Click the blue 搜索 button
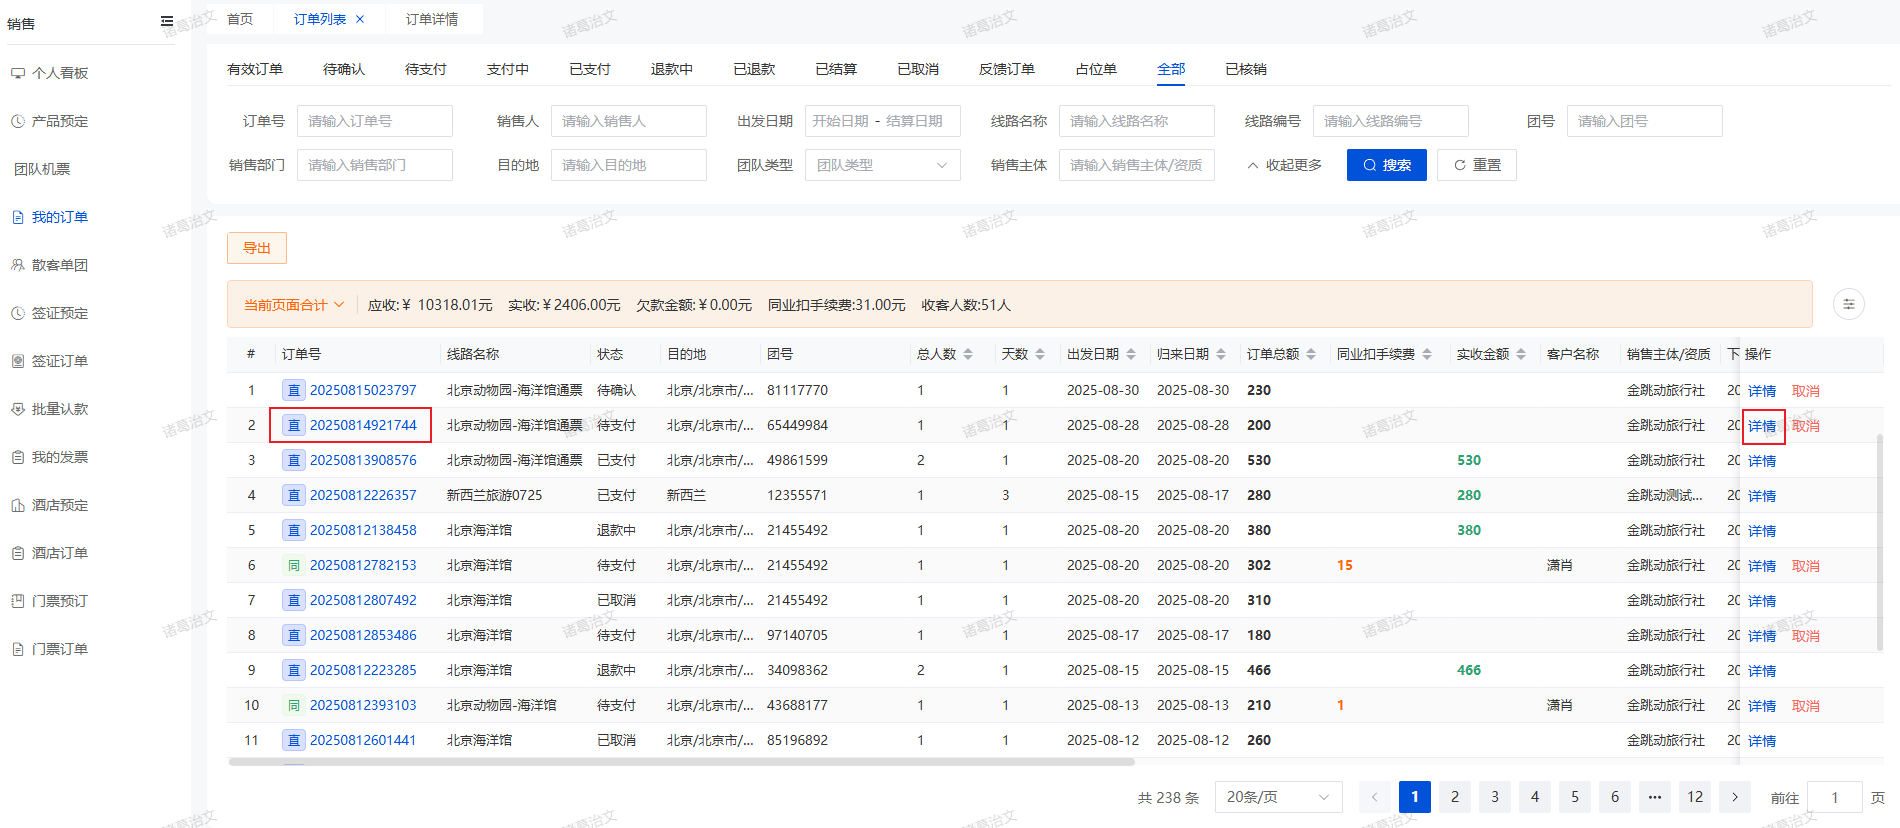 click(1386, 165)
